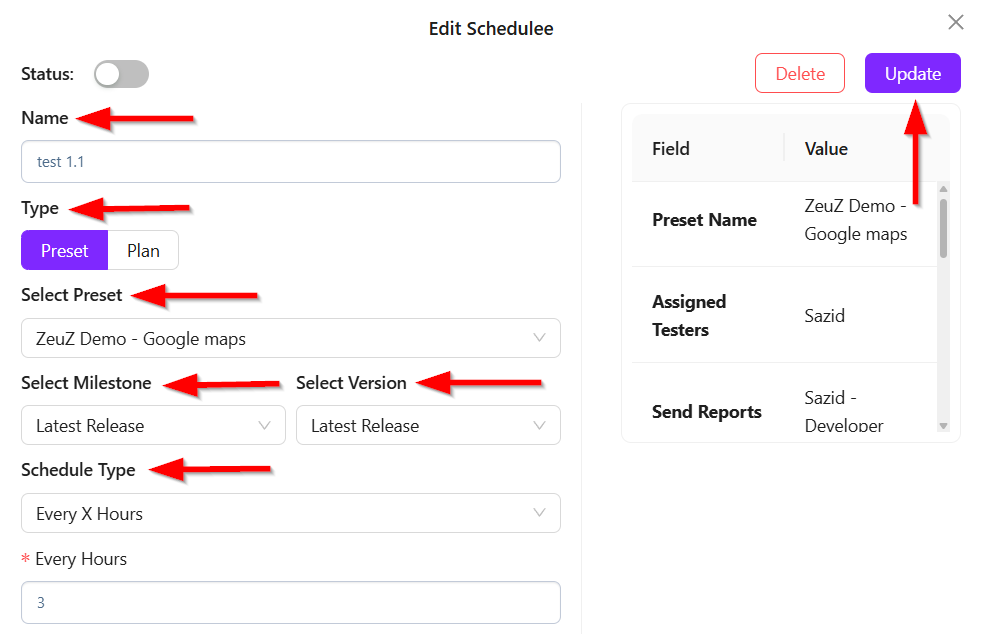Click the Select Milestone chevron icon
Screen dimensions: 988x642
pyautogui.click(x=265, y=426)
